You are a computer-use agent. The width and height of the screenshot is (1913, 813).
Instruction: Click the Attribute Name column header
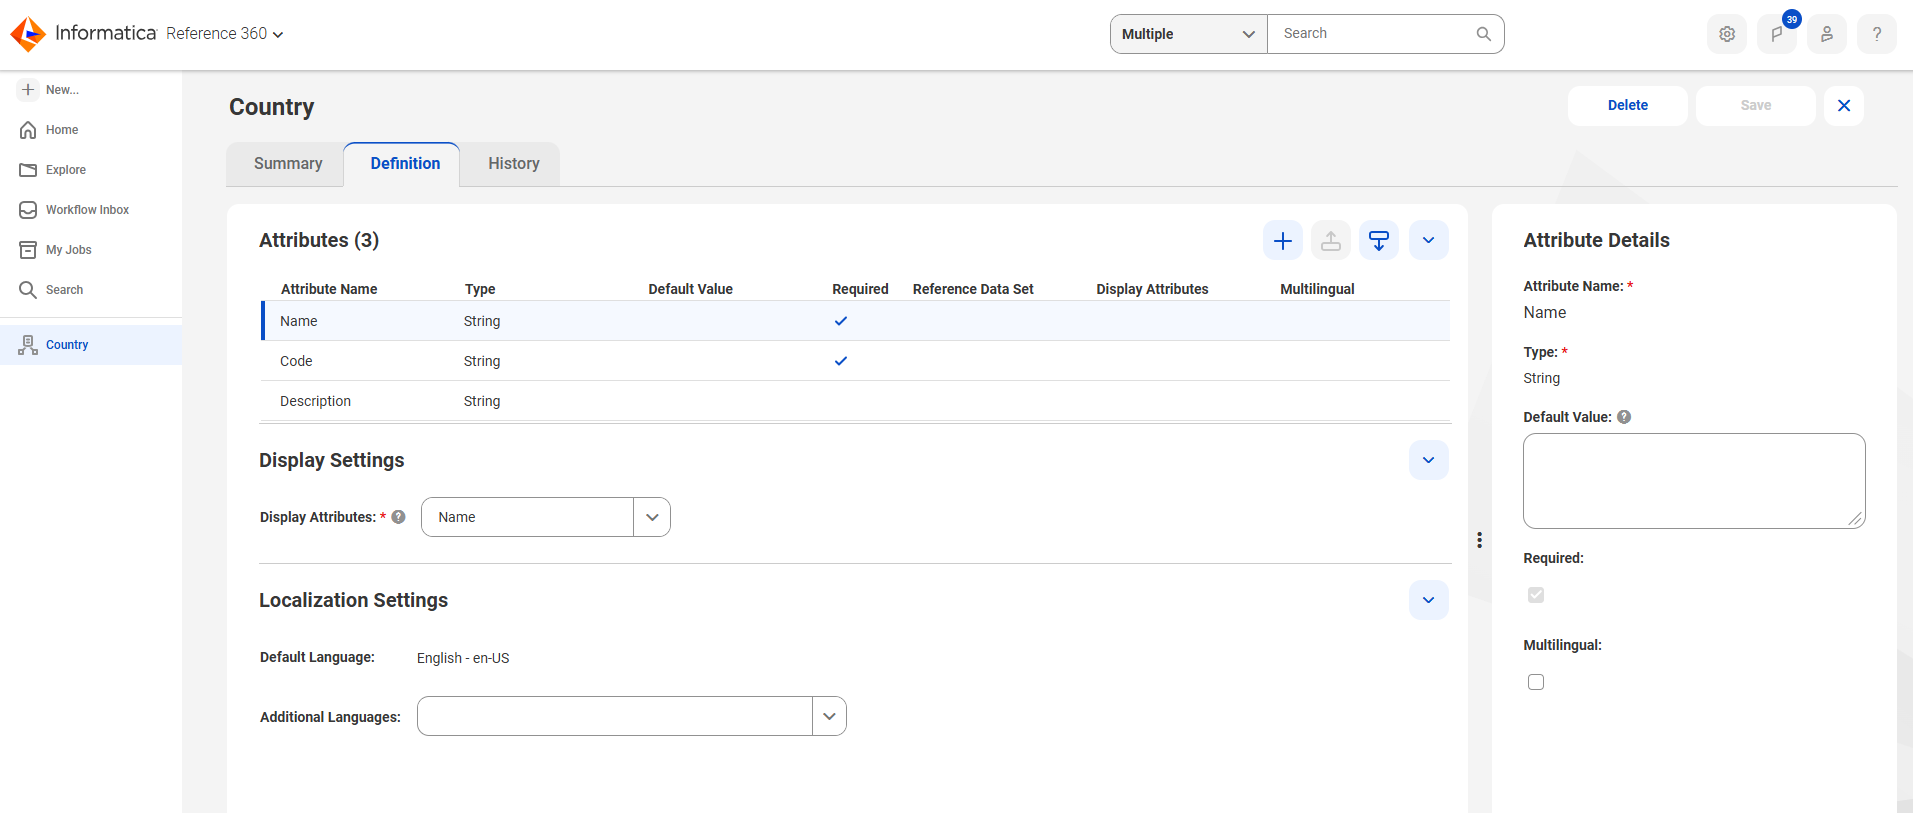tap(329, 289)
